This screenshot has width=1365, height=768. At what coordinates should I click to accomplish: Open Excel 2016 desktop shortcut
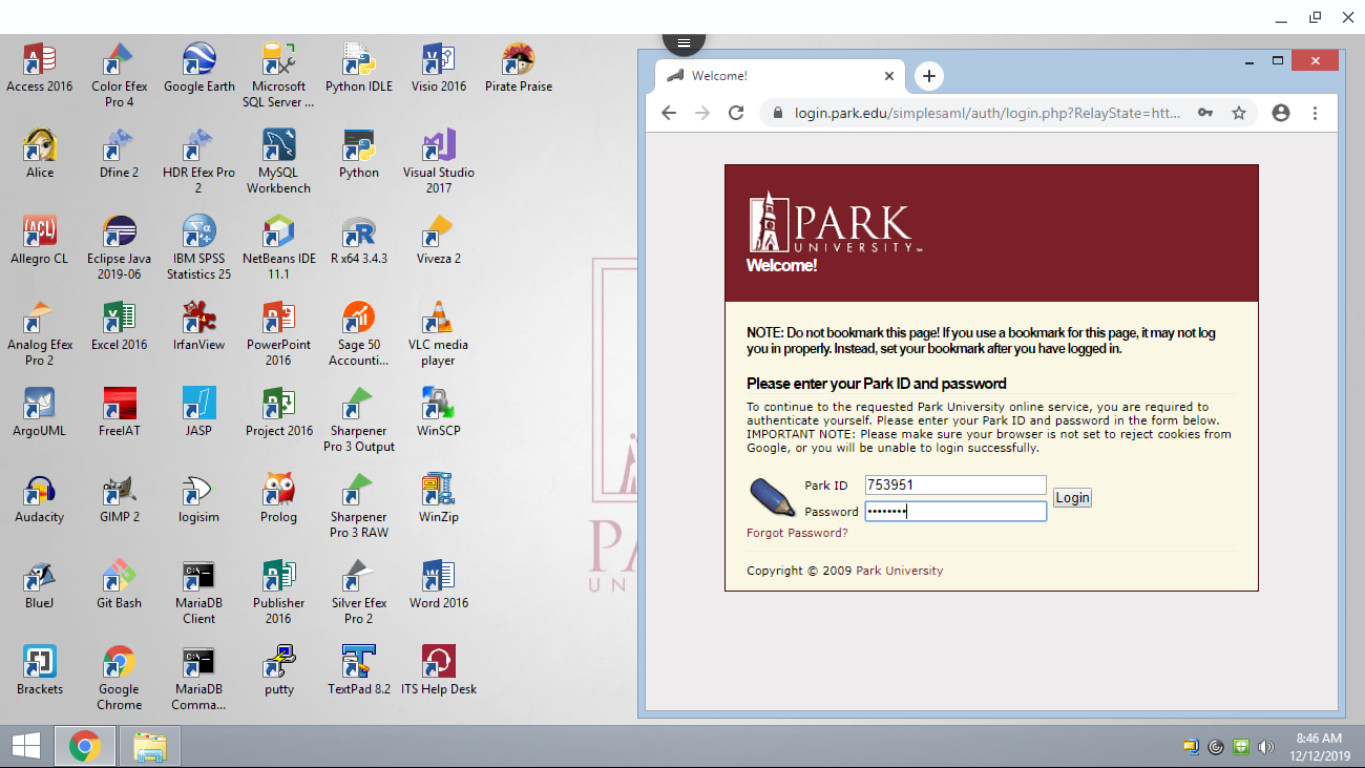tap(119, 326)
